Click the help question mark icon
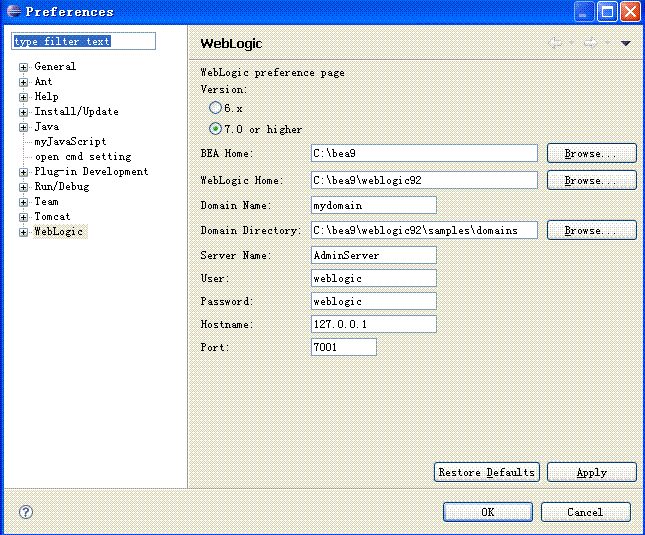This screenshot has height=535, width=645. pos(26,512)
